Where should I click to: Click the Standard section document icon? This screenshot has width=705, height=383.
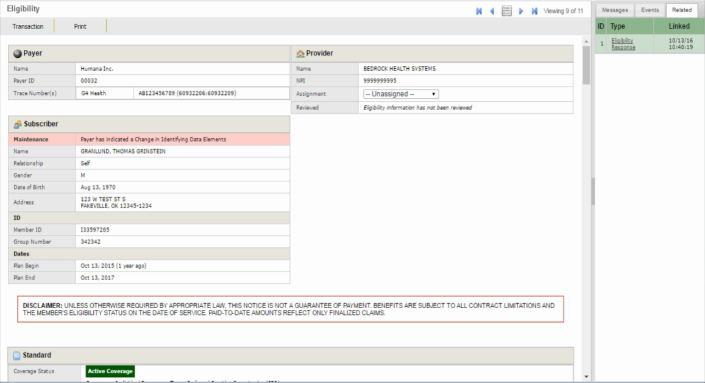click(17, 356)
